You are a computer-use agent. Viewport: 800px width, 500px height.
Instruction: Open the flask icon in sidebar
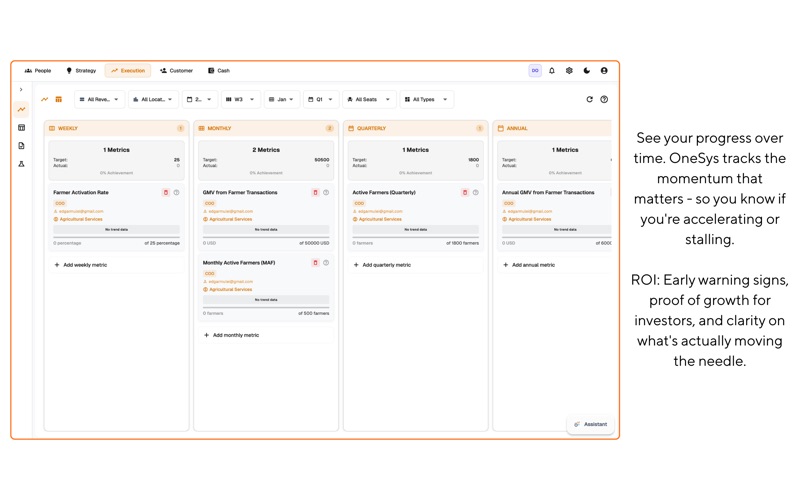[x=21, y=164]
